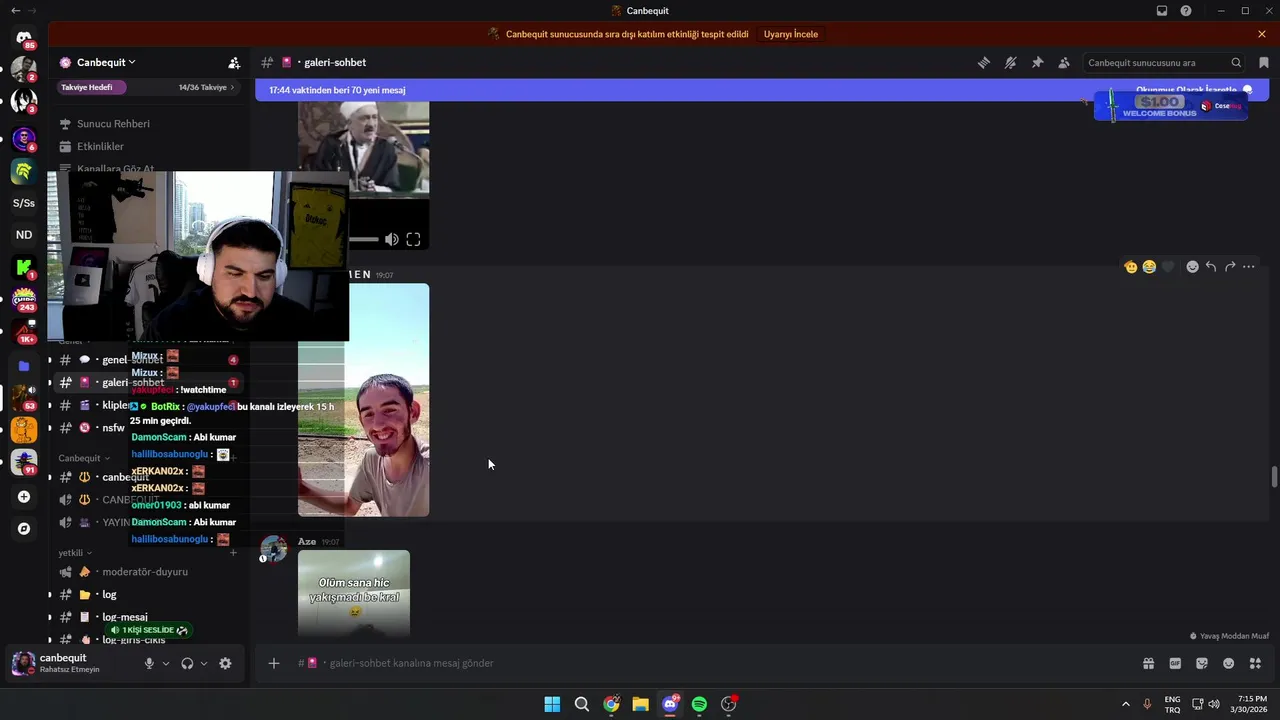1280x720 pixels.
Task: Add salute emoji reaction to message
Action: 1131,267
